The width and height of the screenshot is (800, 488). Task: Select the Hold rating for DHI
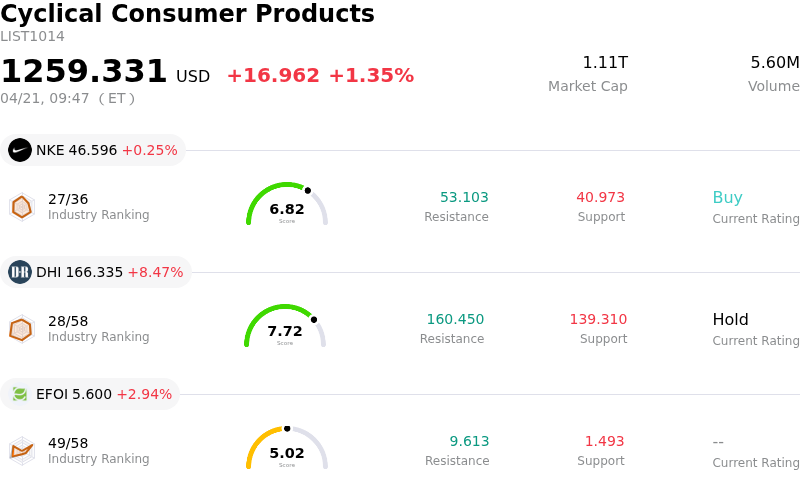point(730,320)
